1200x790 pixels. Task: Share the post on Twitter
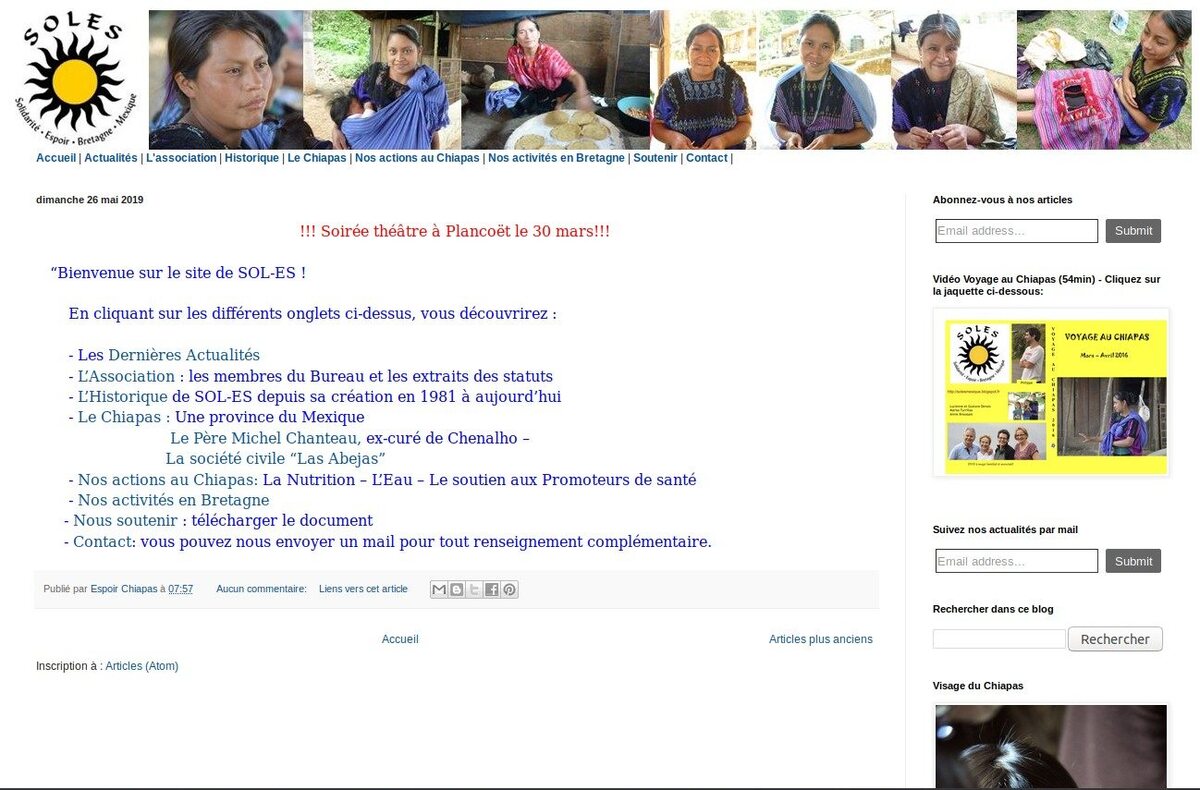pyautogui.click(x=474, y=590)
